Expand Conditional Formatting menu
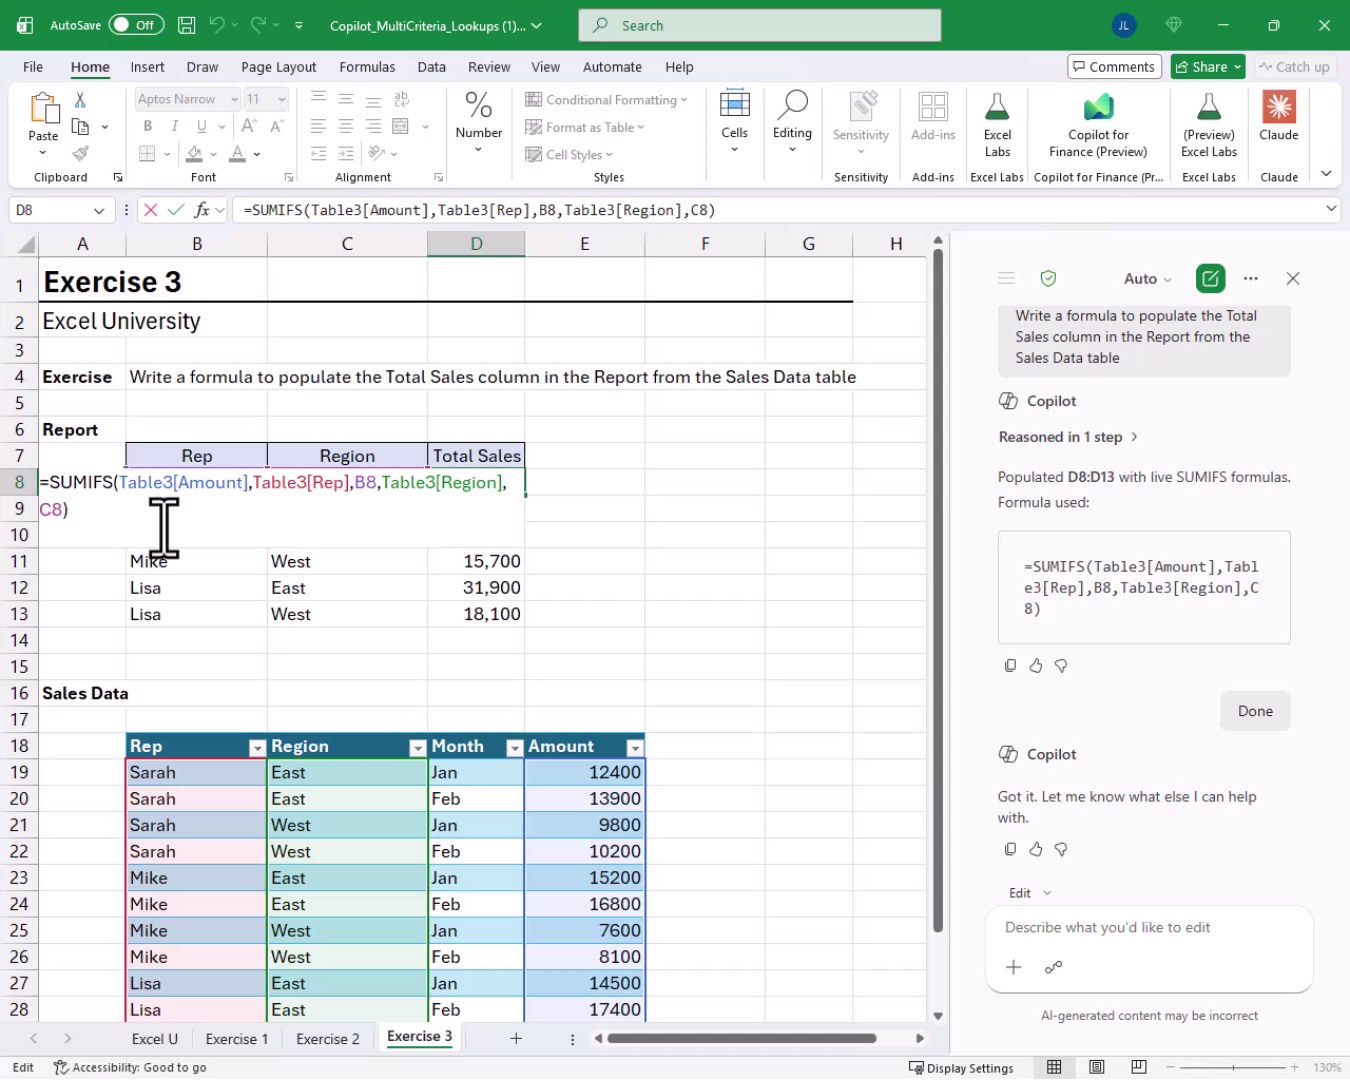 tap(606, 100)
